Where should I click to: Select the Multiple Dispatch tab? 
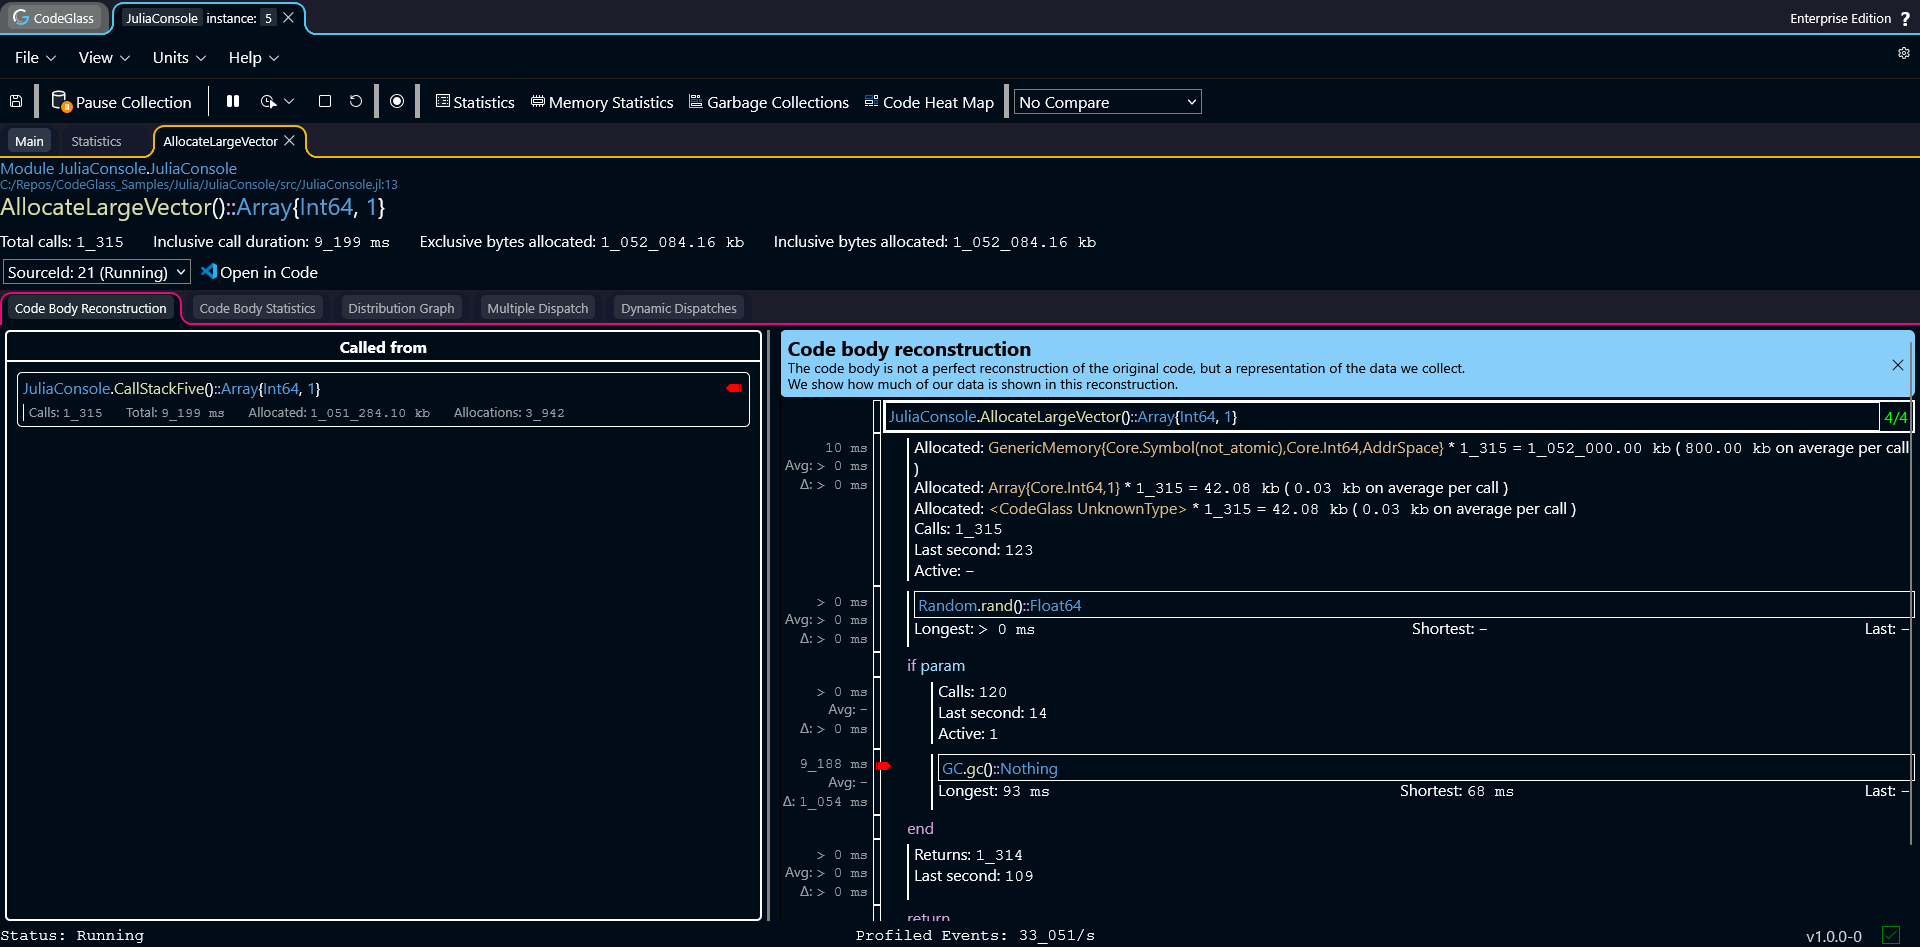click(x=538, y=308)
